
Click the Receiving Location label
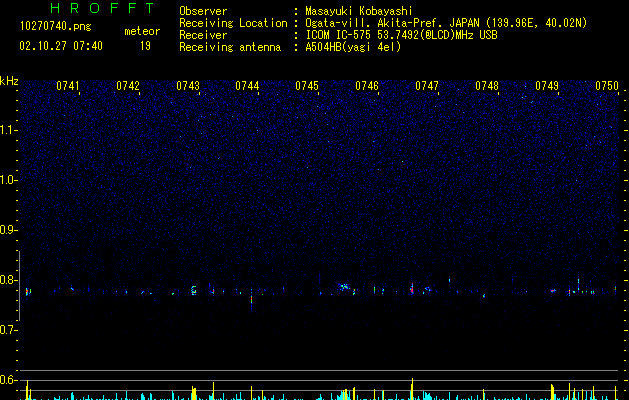click(x=233, y=23)
